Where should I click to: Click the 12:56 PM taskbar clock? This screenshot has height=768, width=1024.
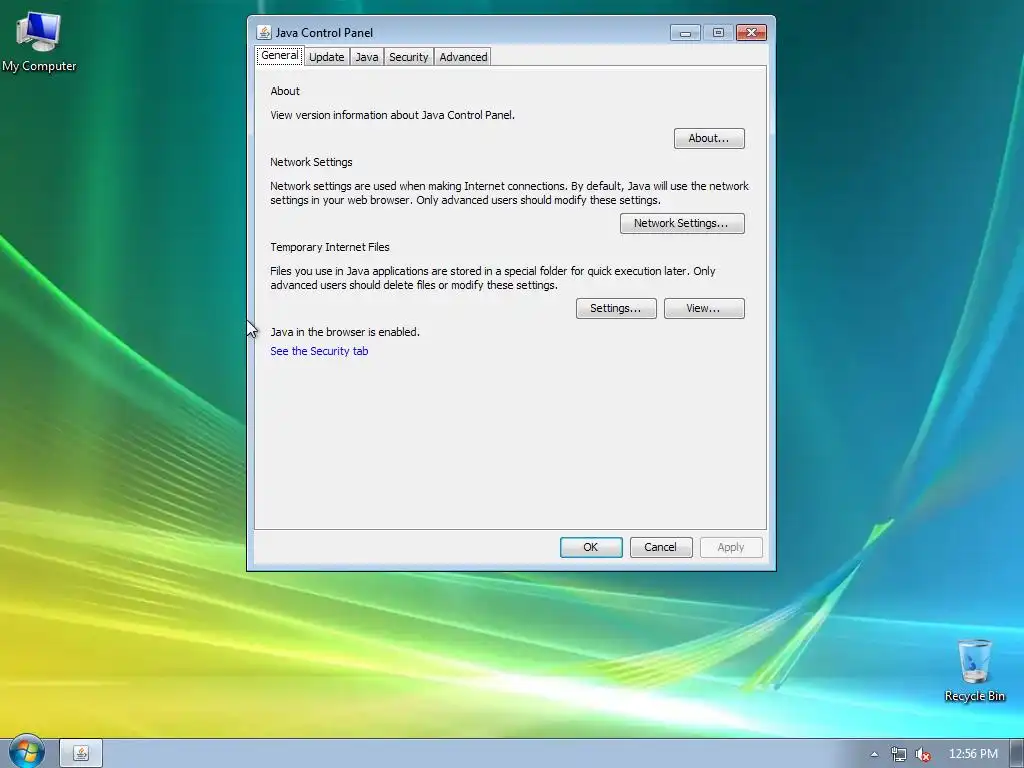click(973, 754)
